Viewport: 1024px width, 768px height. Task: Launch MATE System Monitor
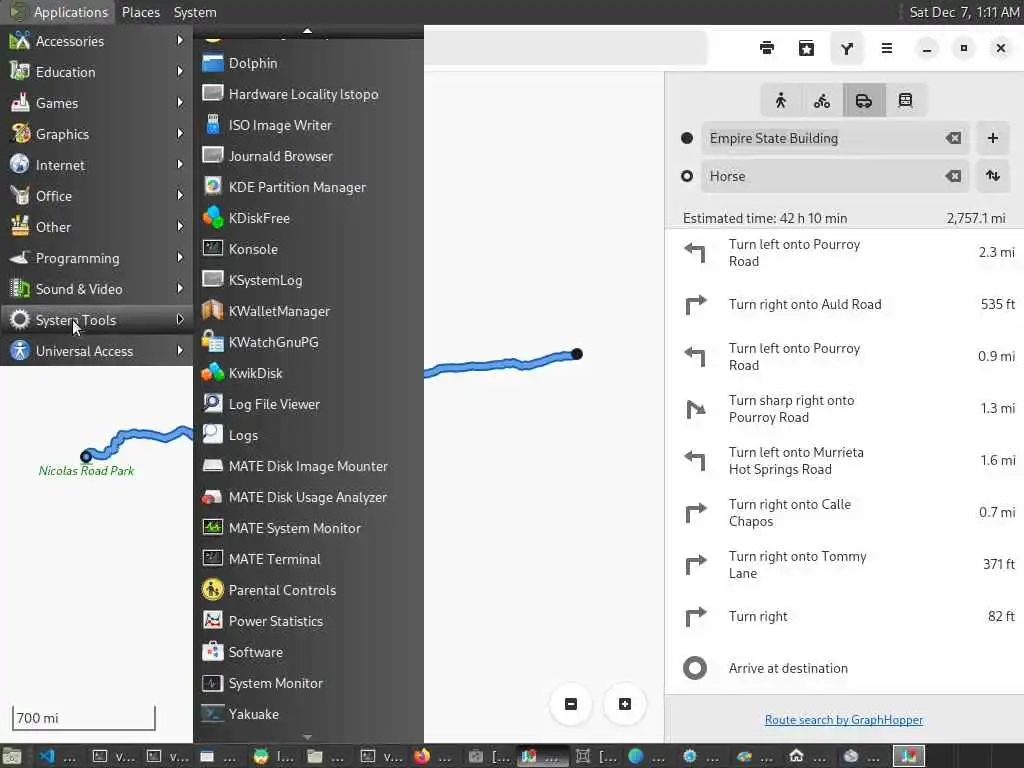tap(309, 528)
